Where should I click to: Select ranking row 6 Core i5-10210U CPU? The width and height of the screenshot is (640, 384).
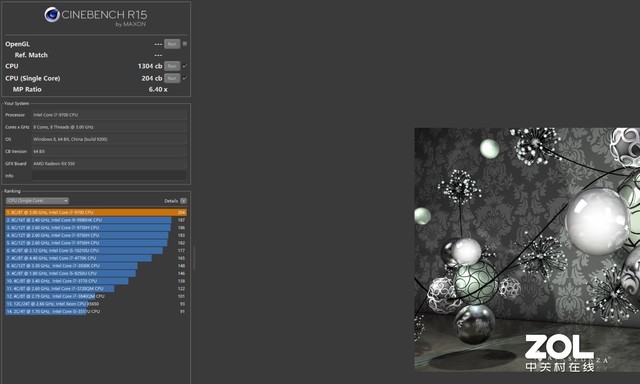point(96,251)
